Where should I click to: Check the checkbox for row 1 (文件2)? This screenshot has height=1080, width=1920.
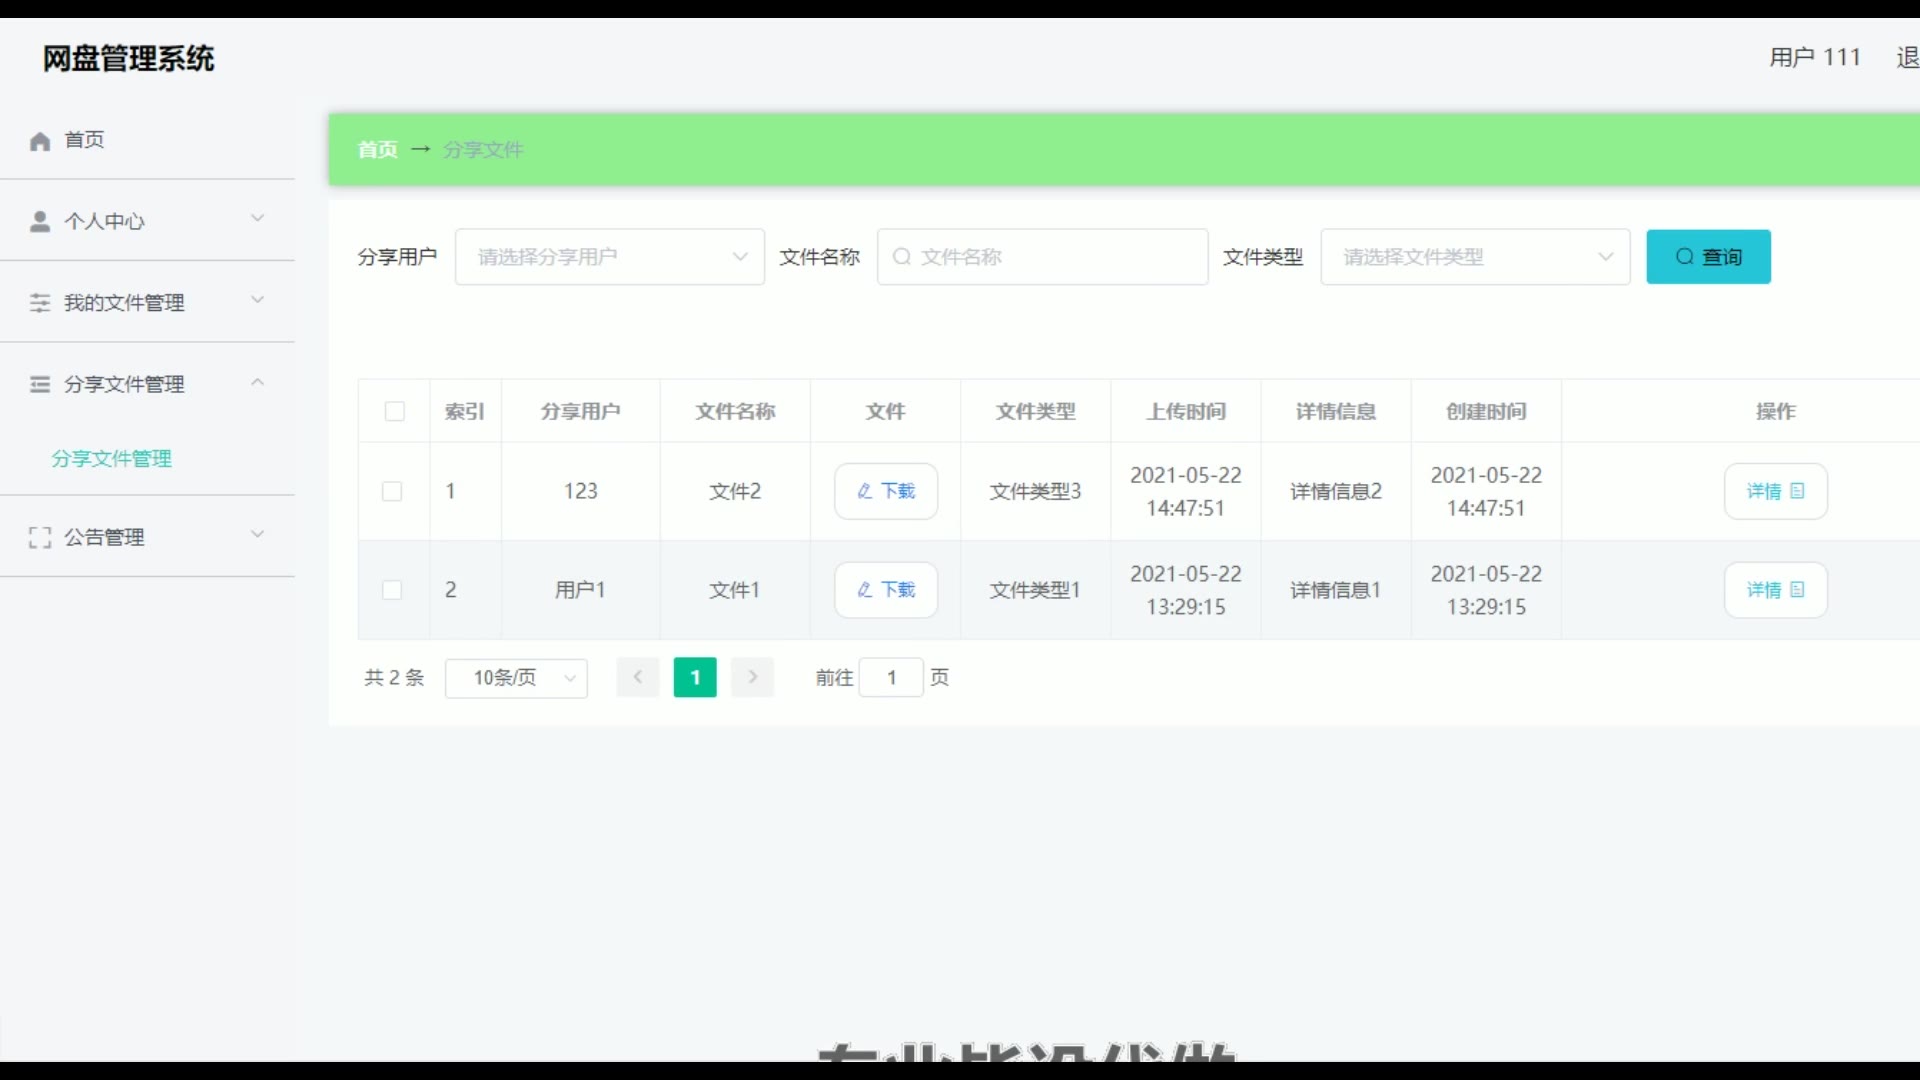point(392,491)
